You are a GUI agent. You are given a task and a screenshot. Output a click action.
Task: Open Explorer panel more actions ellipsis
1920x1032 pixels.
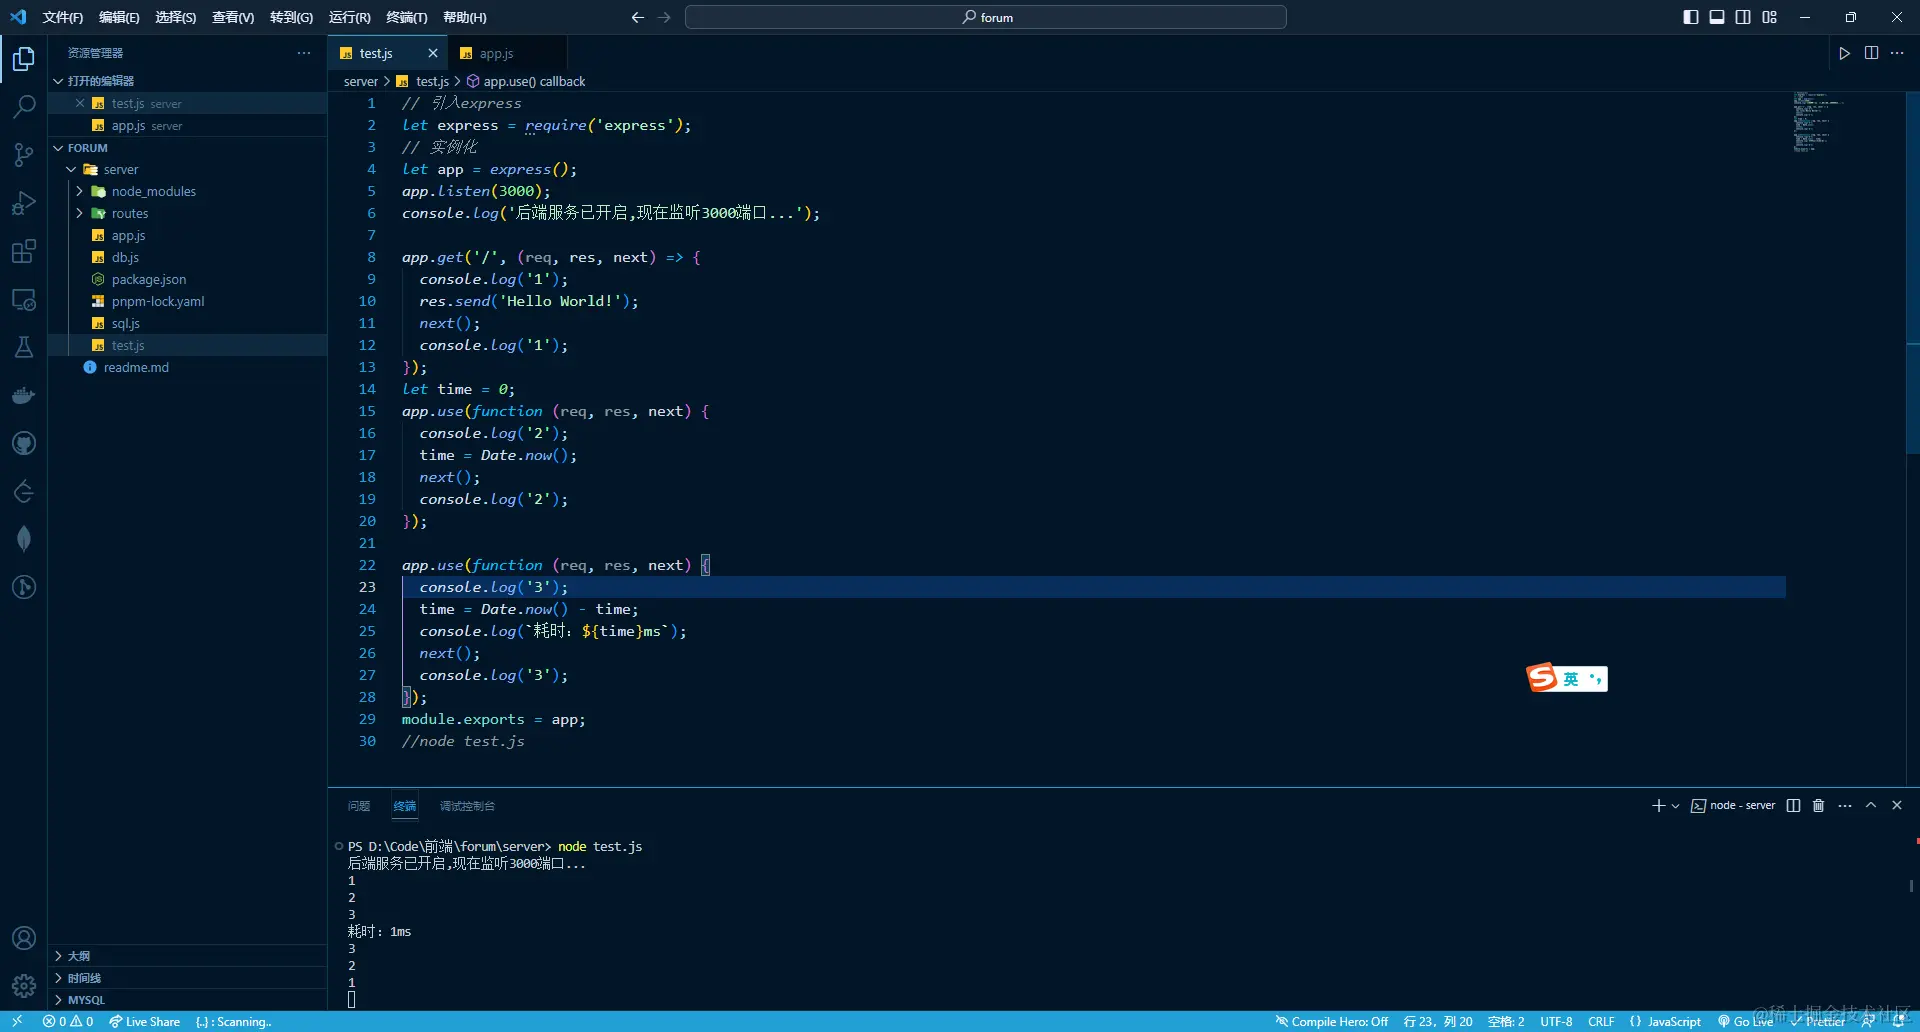(x=304, y=53)
